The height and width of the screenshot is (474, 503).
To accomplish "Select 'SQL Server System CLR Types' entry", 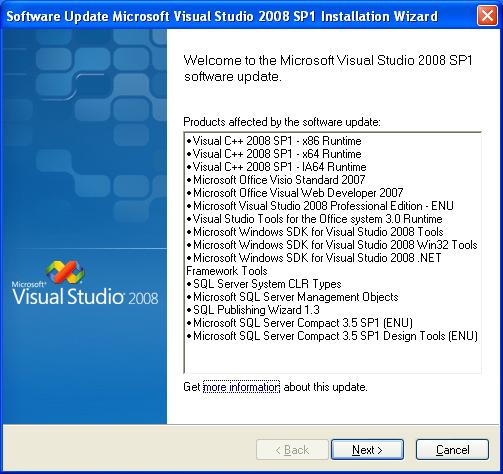I will (264, 284).
